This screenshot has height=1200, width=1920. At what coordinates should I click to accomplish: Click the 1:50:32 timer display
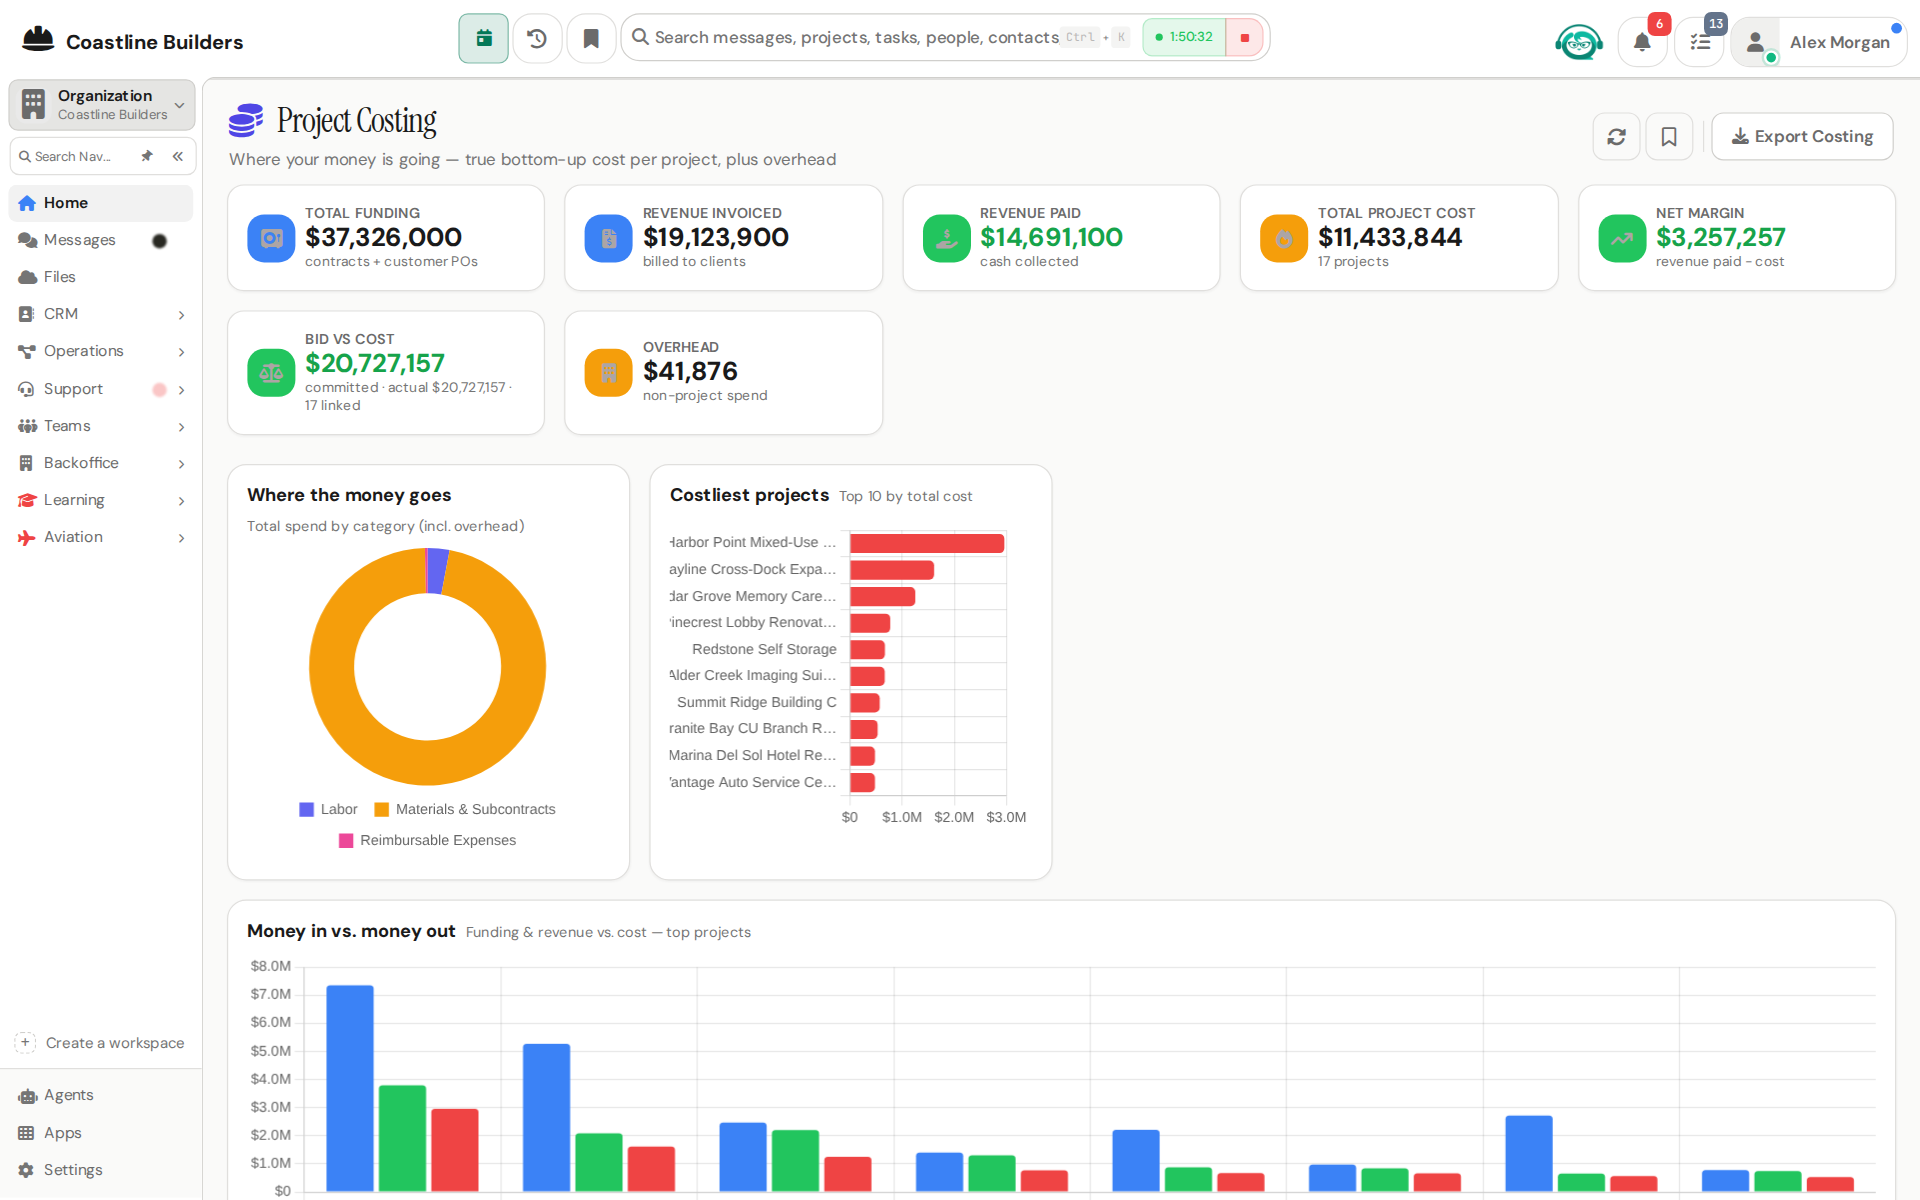click(x=1184, y=38)
